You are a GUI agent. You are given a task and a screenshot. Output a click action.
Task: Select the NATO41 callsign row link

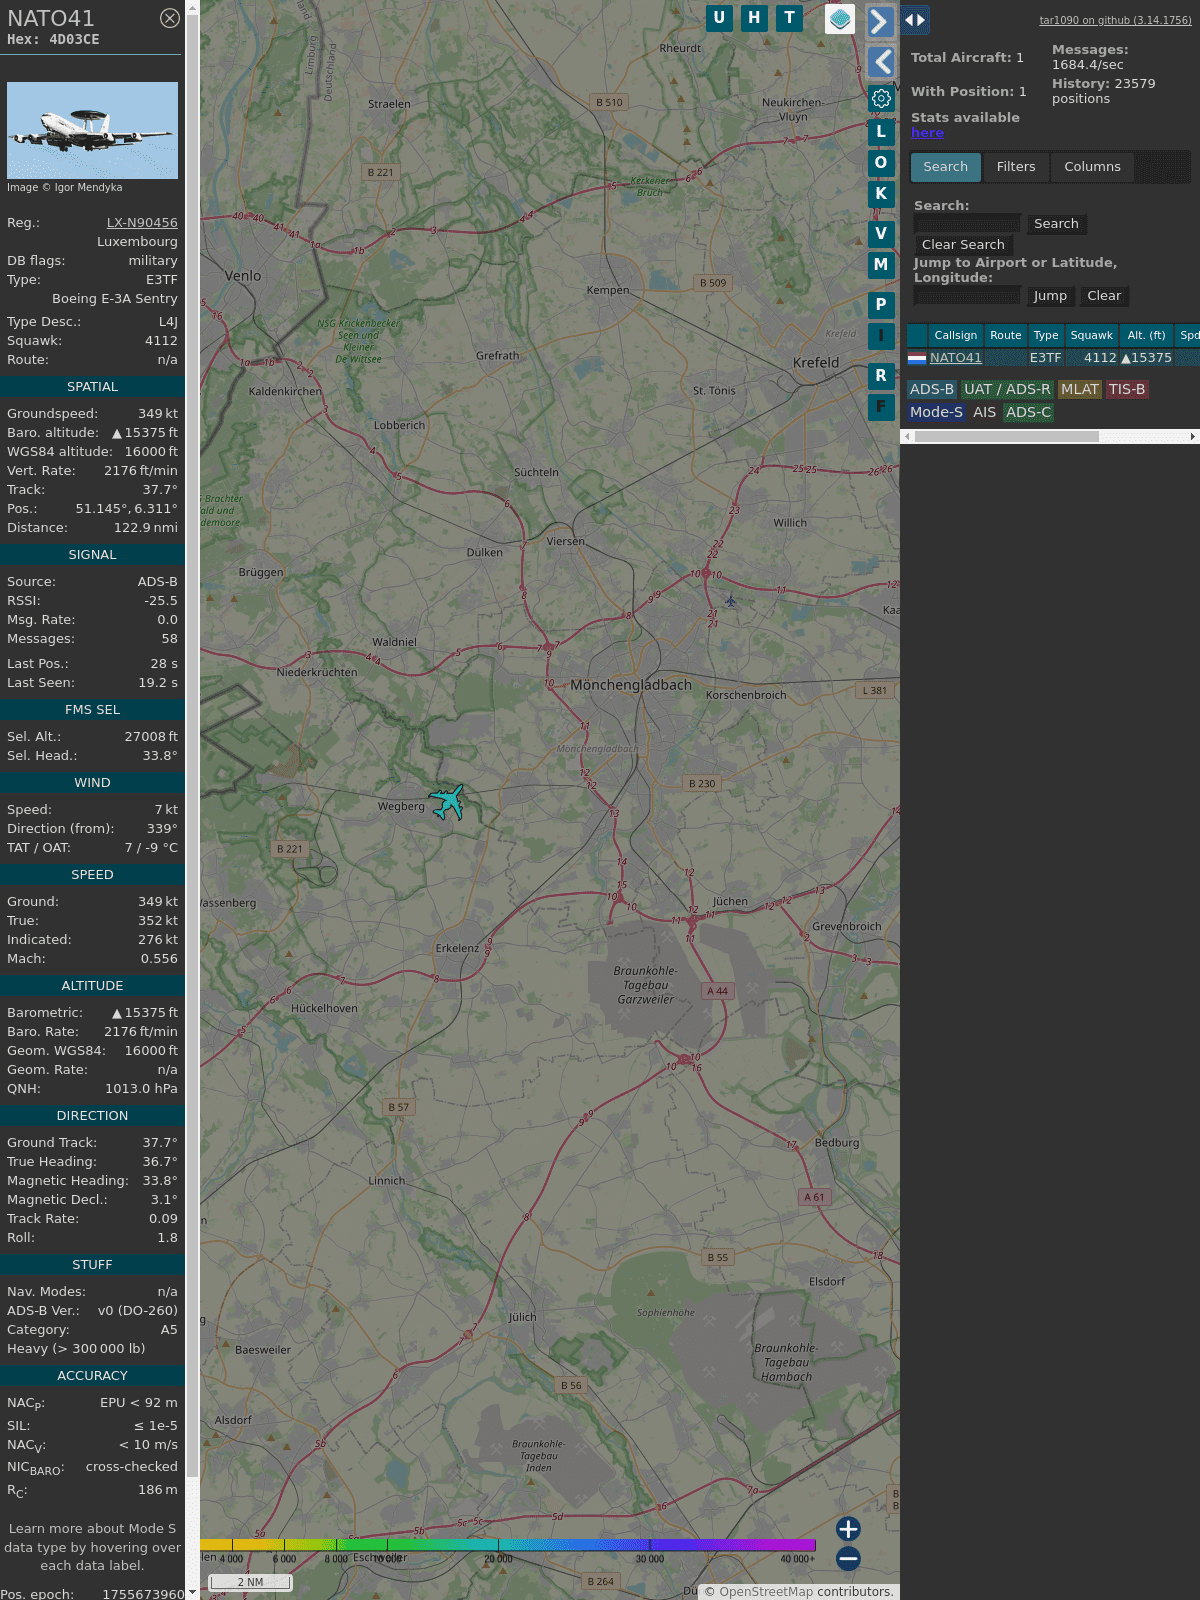click(955, 358)
